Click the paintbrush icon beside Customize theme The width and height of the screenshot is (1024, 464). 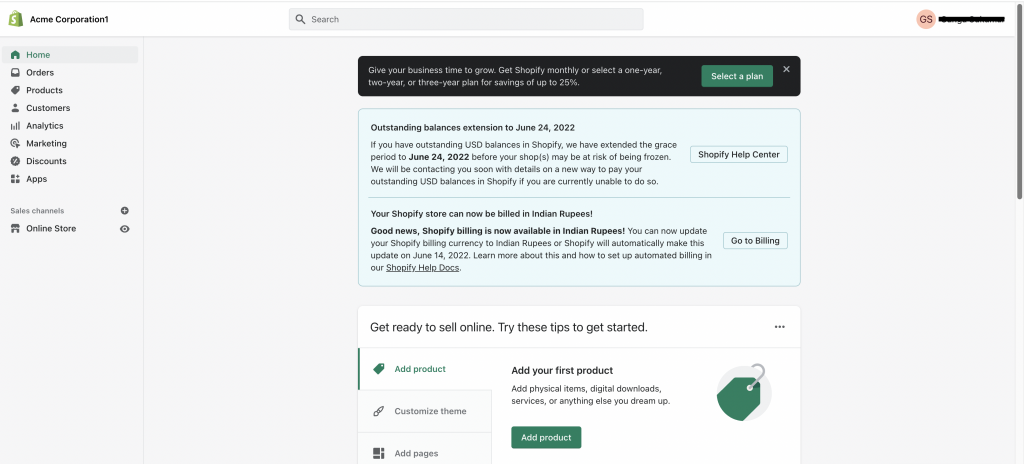tap(379, 411)
